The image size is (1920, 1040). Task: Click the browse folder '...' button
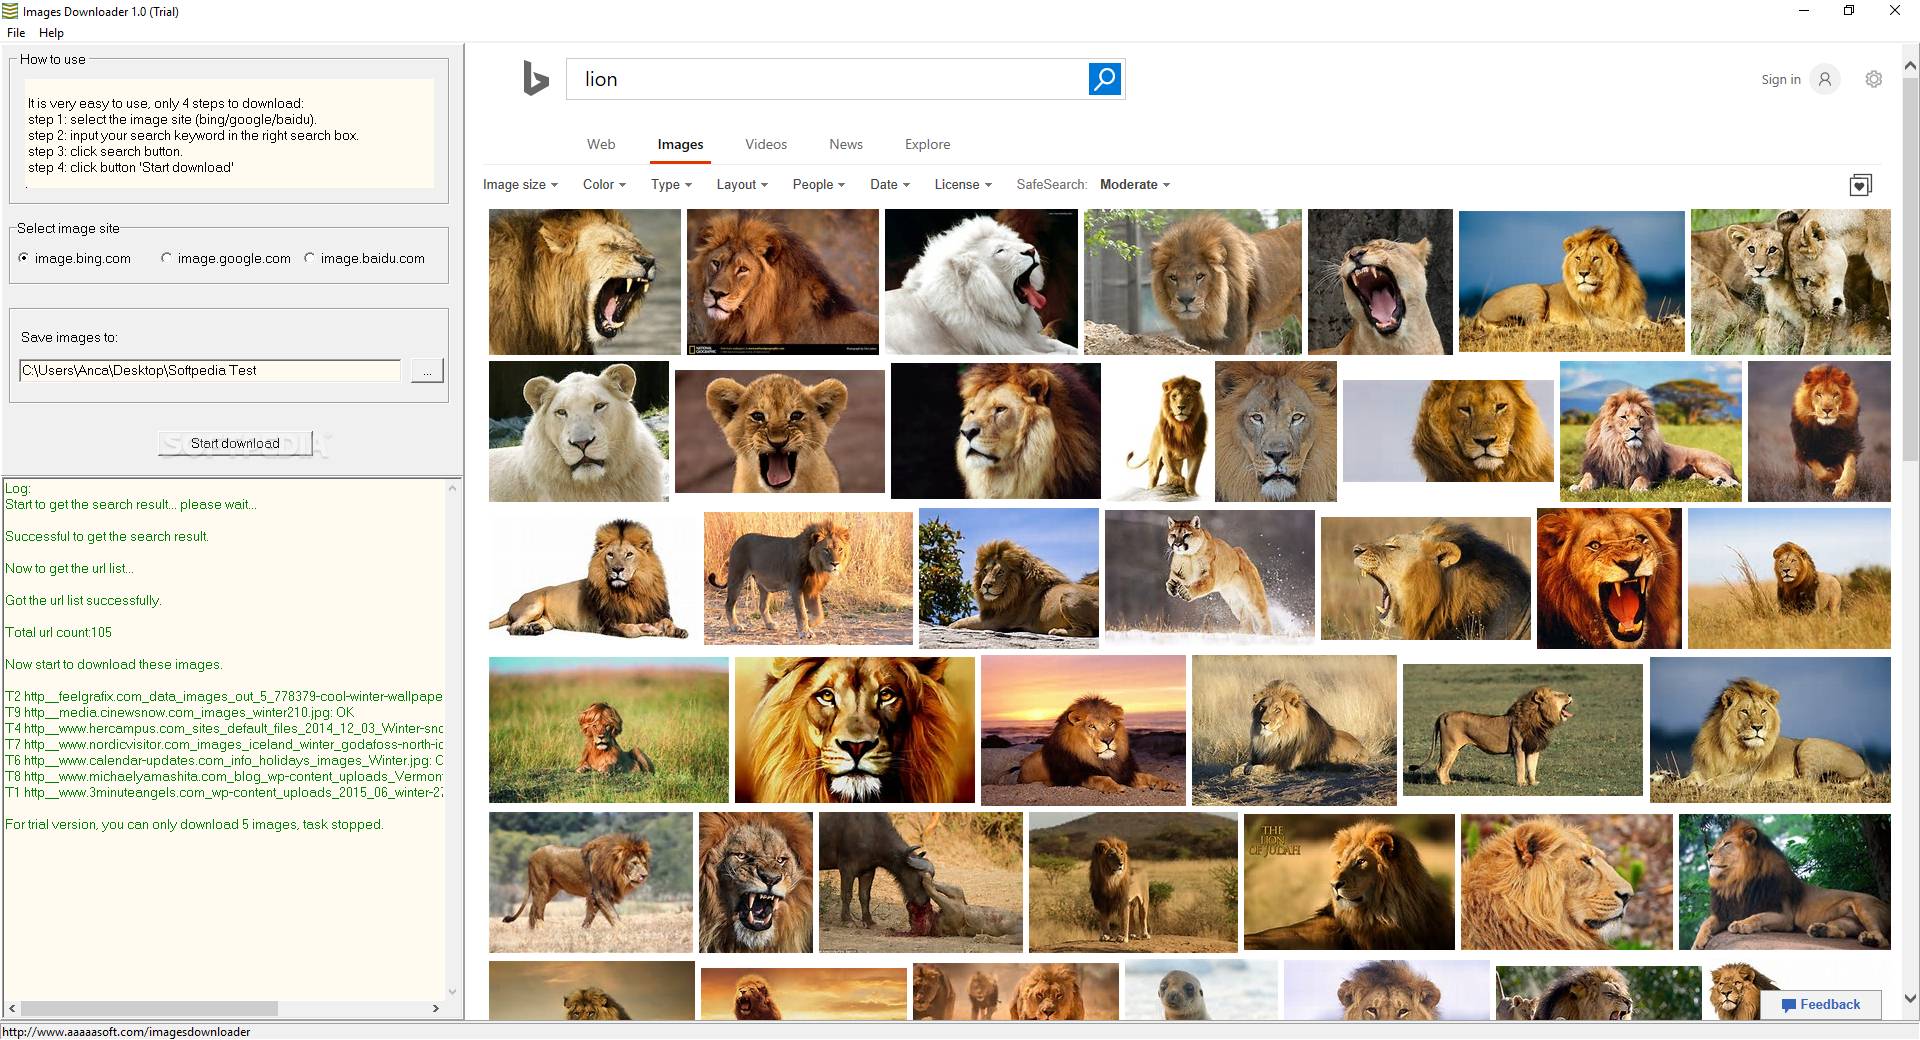(x=427, y=371)
